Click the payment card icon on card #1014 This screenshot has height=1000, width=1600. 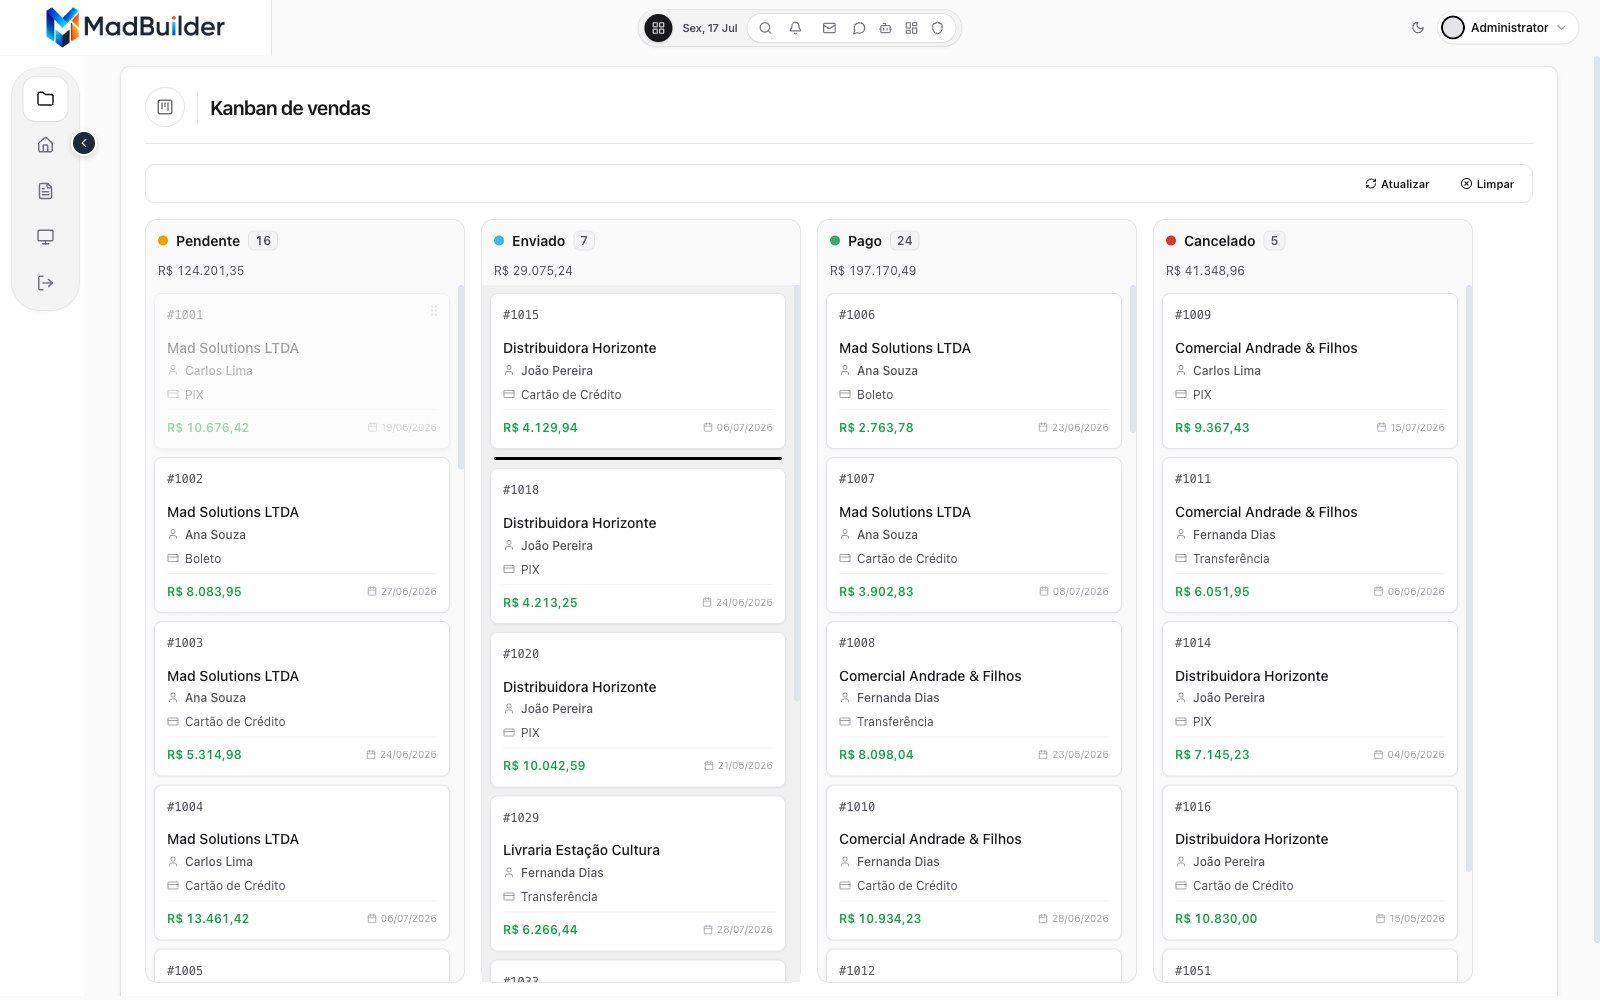click(x=1181, y=722)
